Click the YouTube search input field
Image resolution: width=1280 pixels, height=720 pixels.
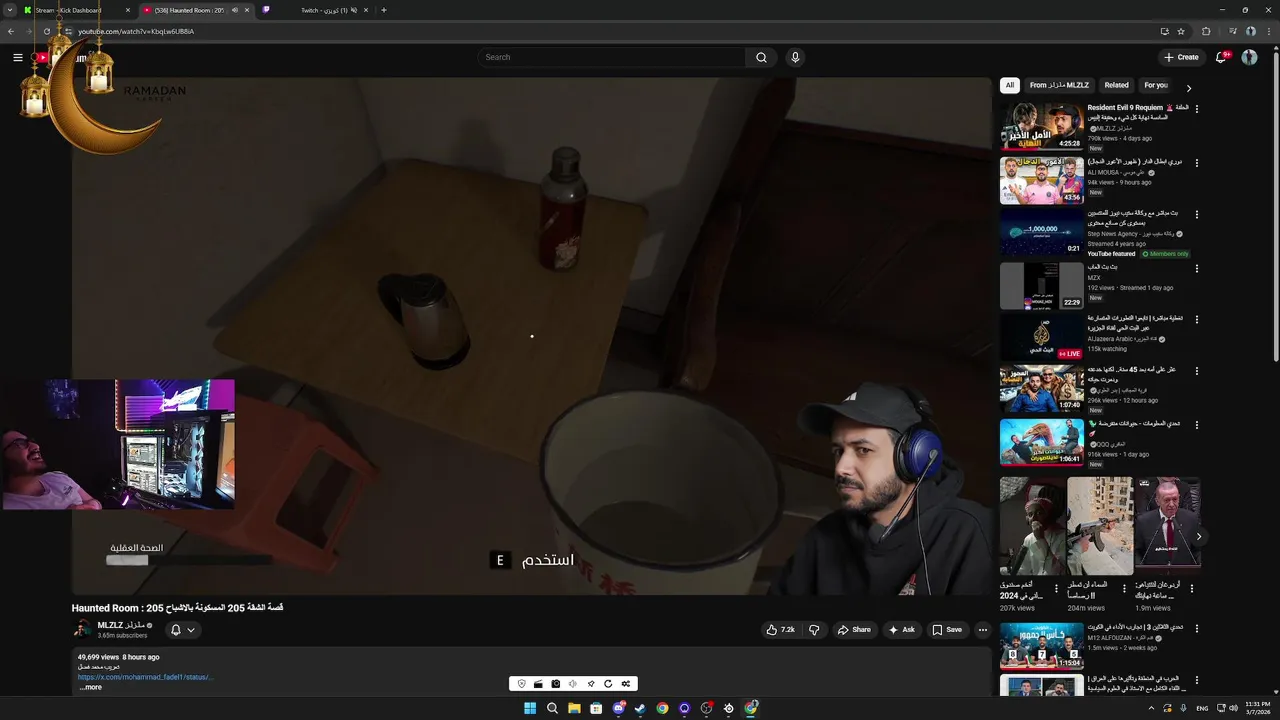pos(611,57)
